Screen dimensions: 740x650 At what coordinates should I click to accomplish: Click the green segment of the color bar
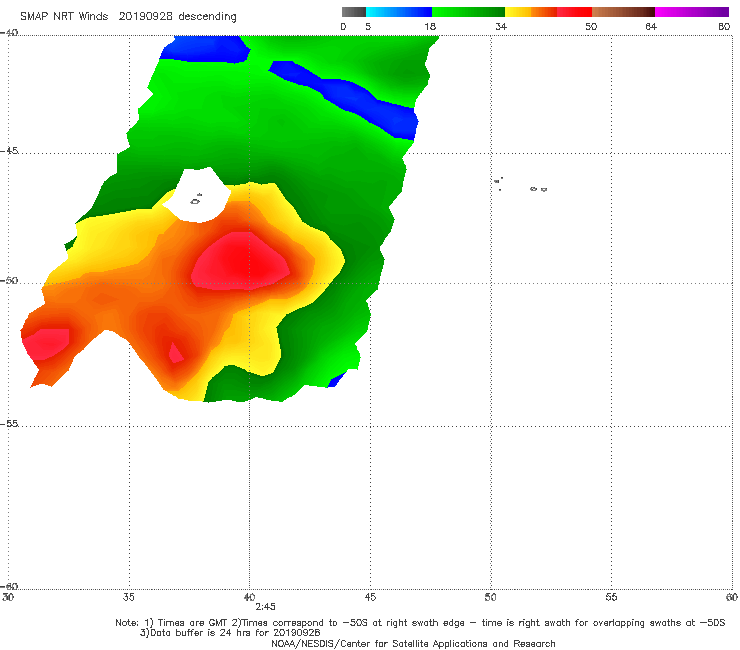pyautogui.click(x=468, y=12)
